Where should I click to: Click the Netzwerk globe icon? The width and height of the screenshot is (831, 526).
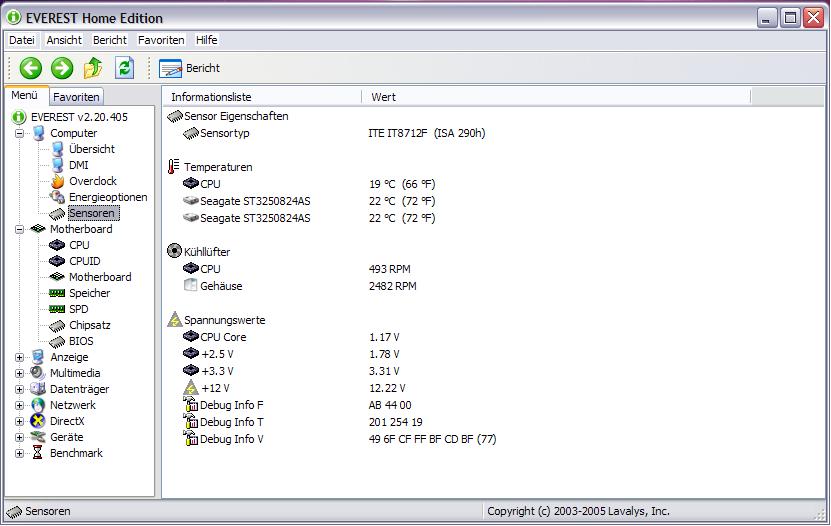pos(38,405)
